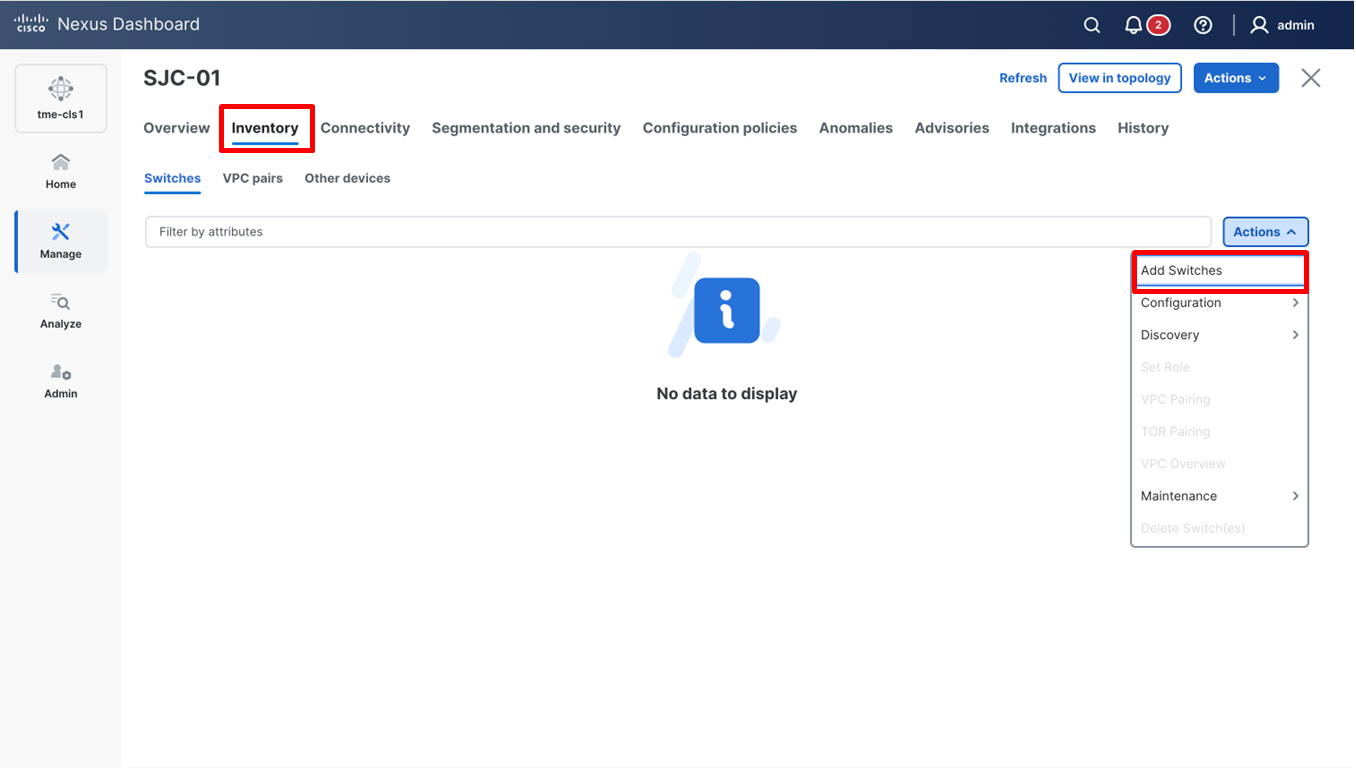Open the global search magnifier
This screenshot has height=768, width=1356.
(1091, 24)
